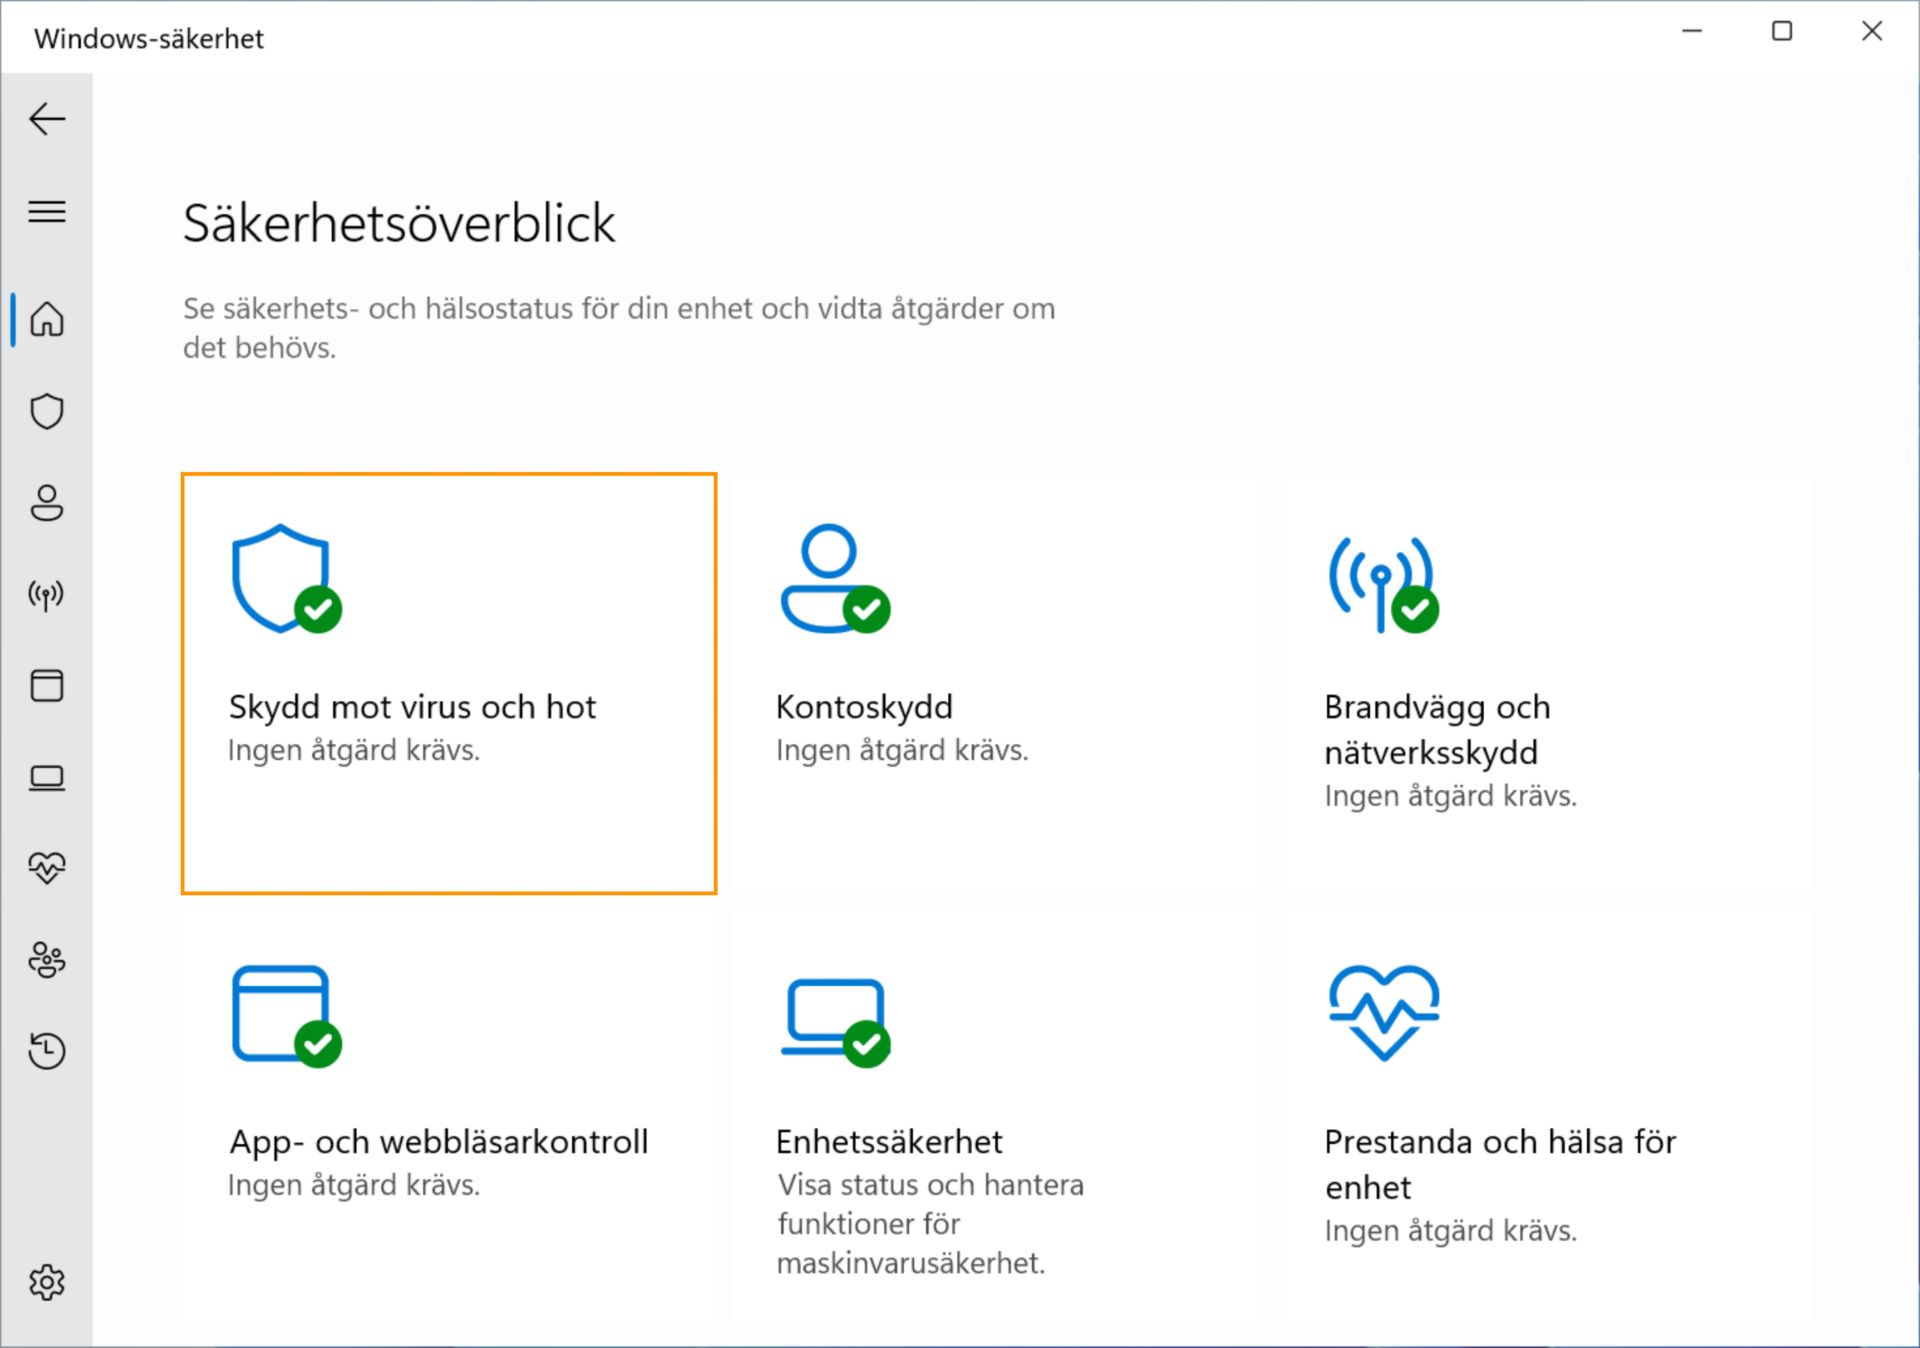Open the Skydd mot virus och hot tile
Viewport: 1920px width, 1348px height.
point(448,684)
